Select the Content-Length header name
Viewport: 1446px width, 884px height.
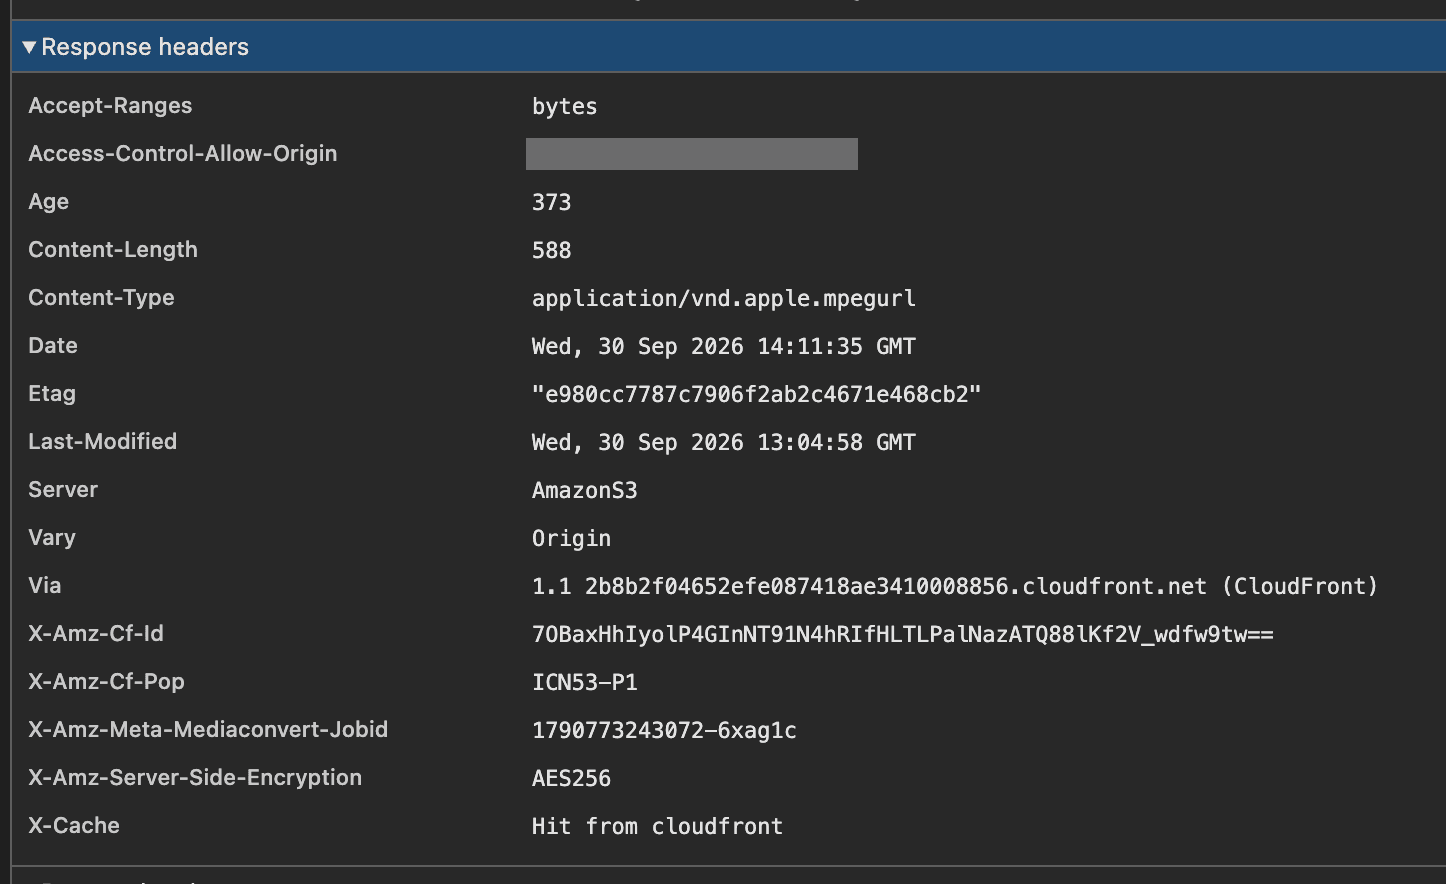113,250
